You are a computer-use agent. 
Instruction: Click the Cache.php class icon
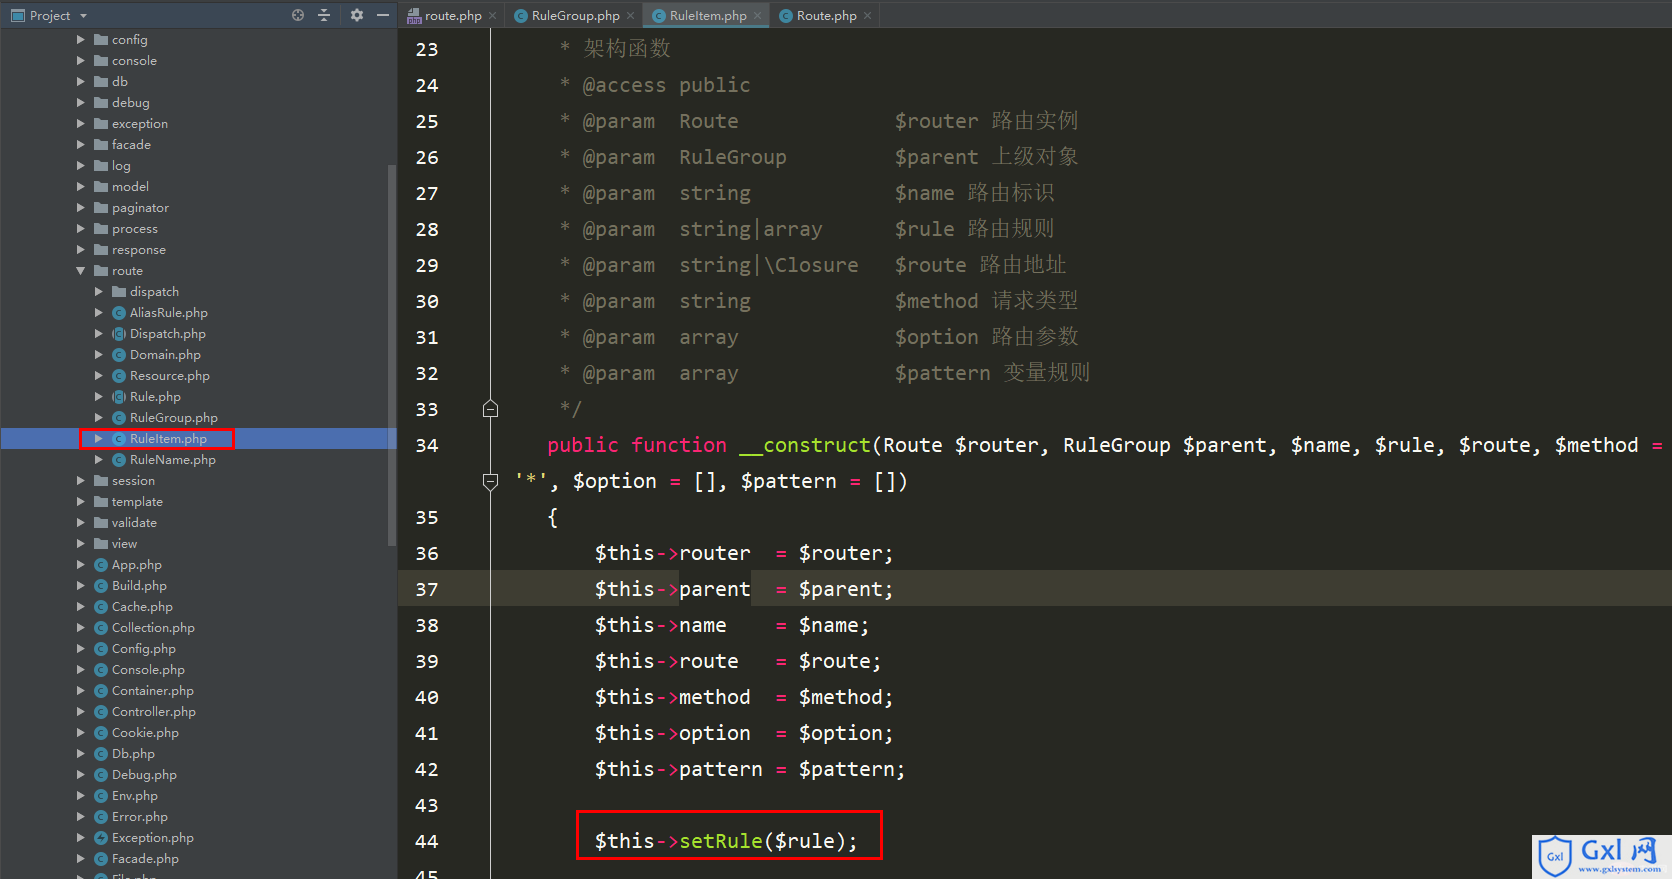point(101,607)
